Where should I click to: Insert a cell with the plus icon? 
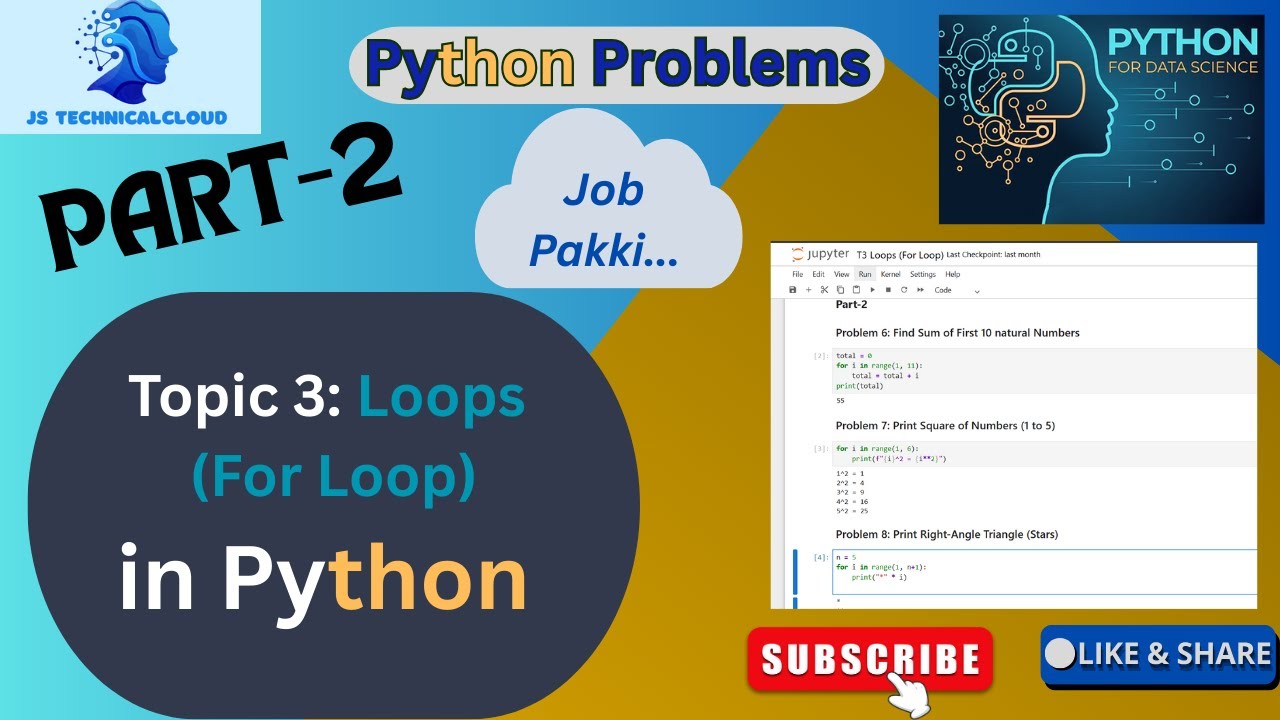tap(808, 290)
